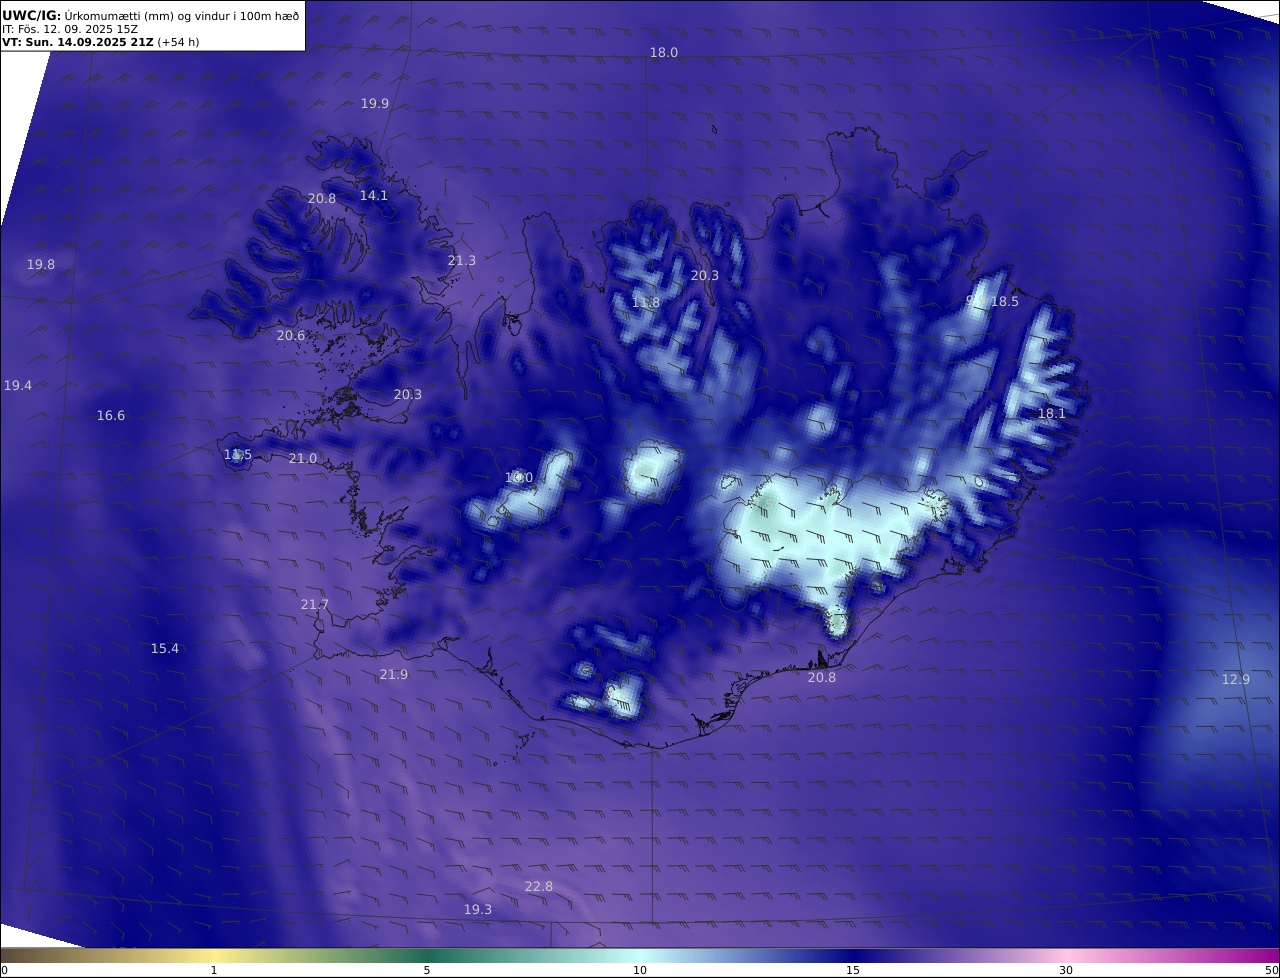The height and width of the screenshot is (978, 1280).
Task: Click the 20.6 value on the map
Action: pos(290,335)
